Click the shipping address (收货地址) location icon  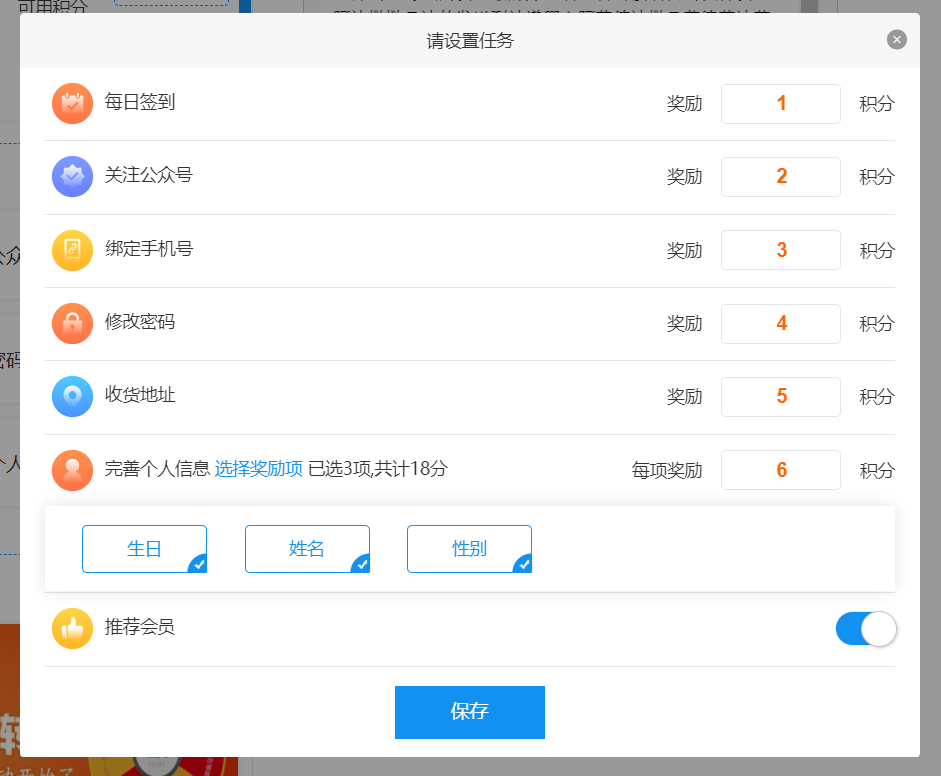[x=72, y=396]
